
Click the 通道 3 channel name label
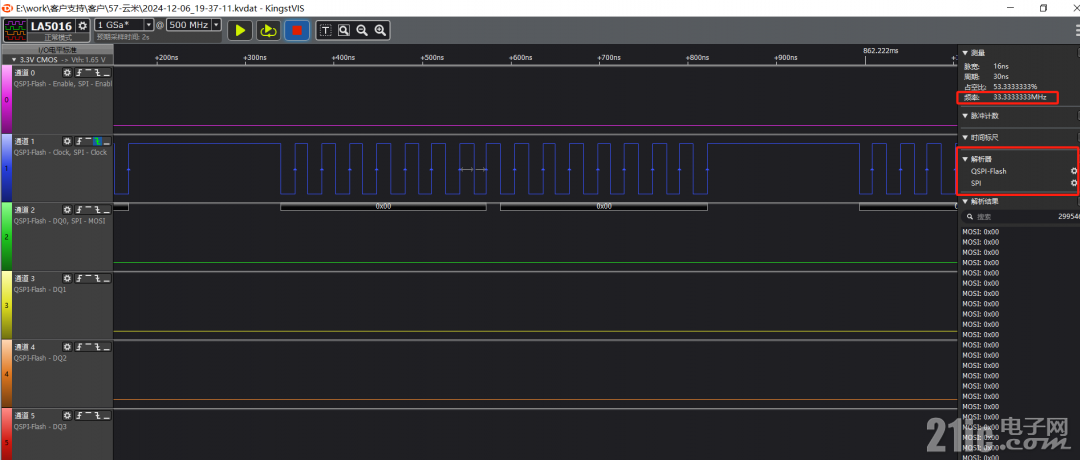[24, 278]
